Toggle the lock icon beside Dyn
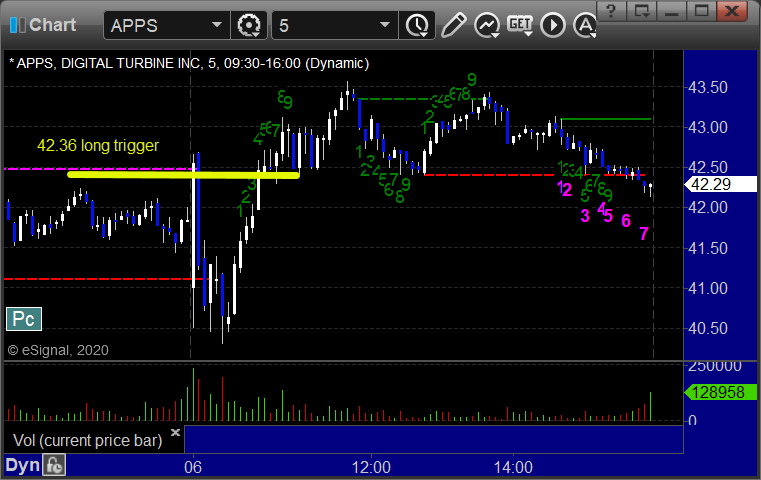The image size is (761, 480). click(x=54, y=465)
